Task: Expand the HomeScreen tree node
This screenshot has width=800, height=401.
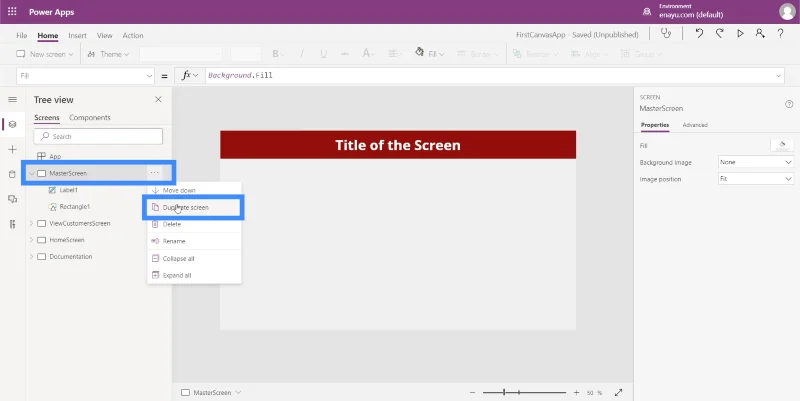Action: pyautogui.click(x=32, y=240)
